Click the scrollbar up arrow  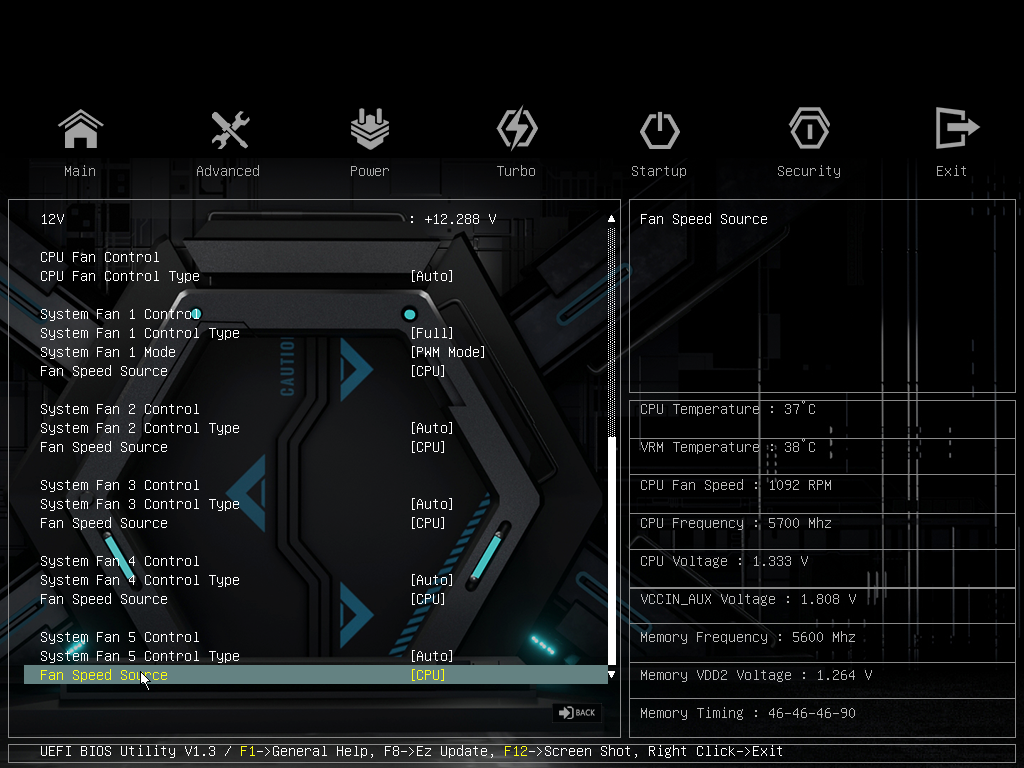611,219
